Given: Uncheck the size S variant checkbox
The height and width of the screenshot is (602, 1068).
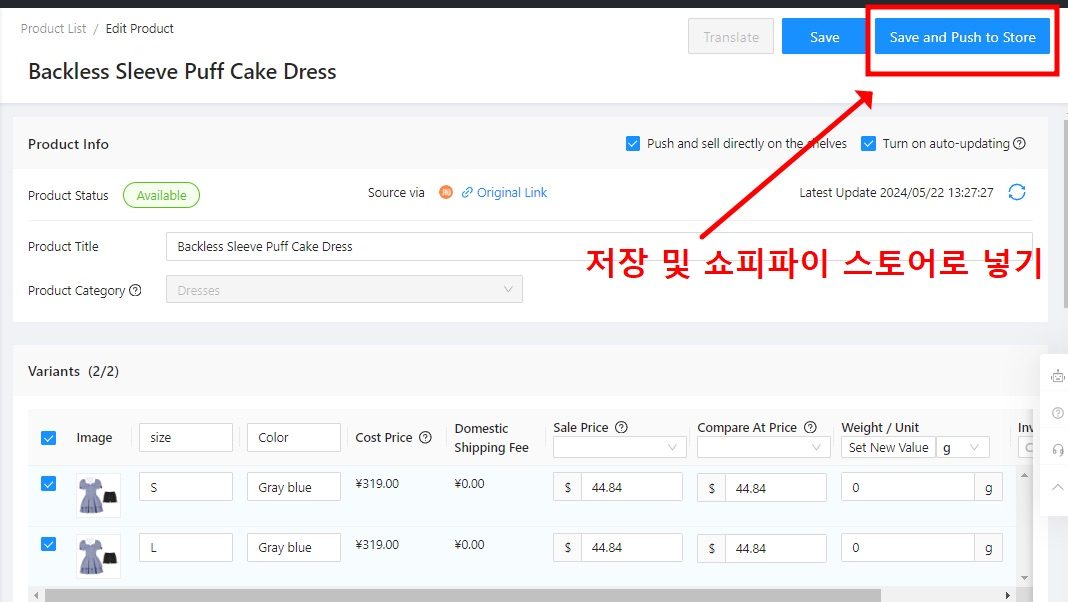Looking at the screenshot, I should (x=48, y=484).
